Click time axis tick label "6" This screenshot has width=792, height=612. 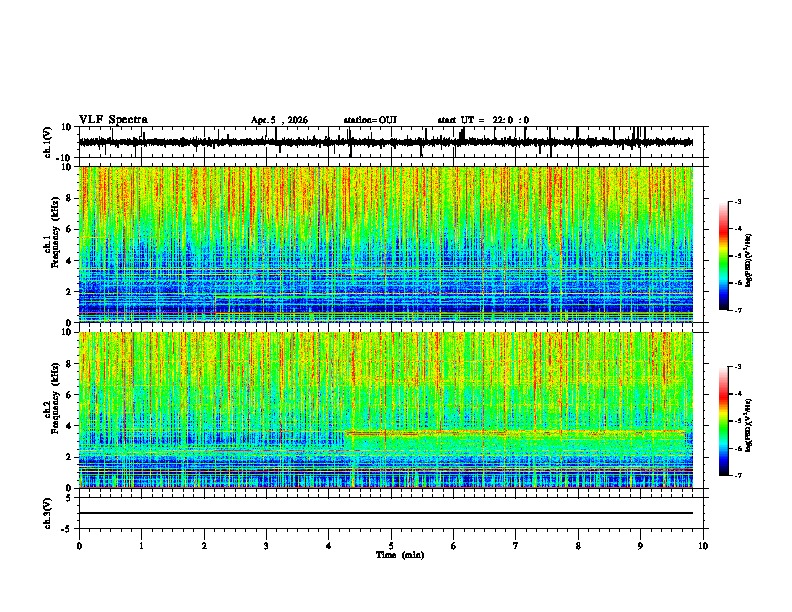[454, 545]
